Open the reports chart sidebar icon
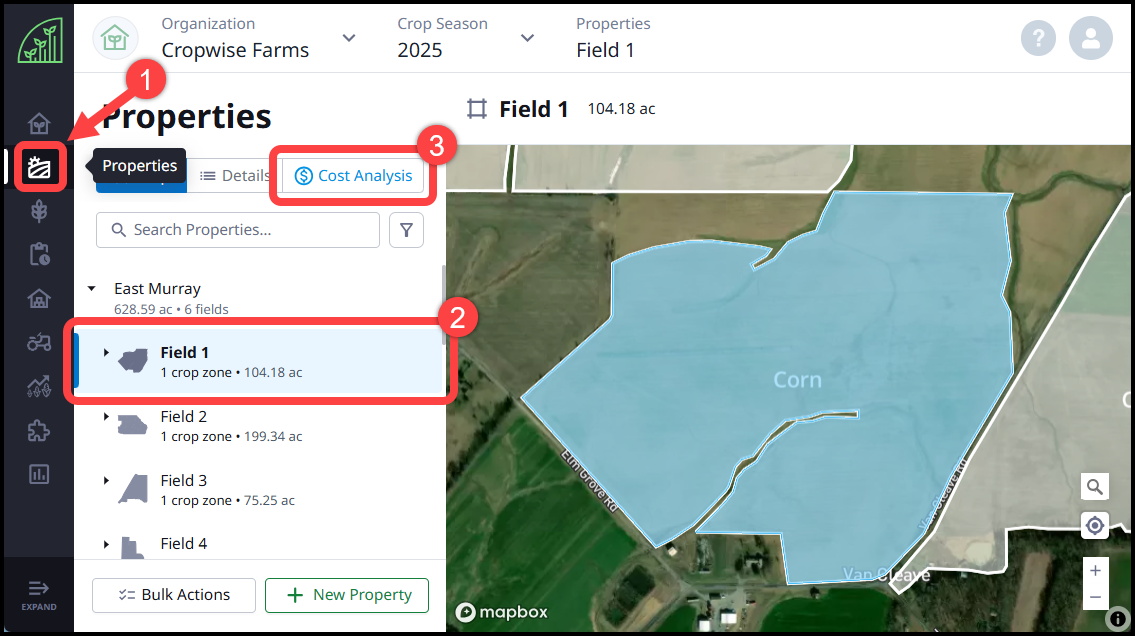The height and width of the screenshot is (636, 1135). (39, 474)
